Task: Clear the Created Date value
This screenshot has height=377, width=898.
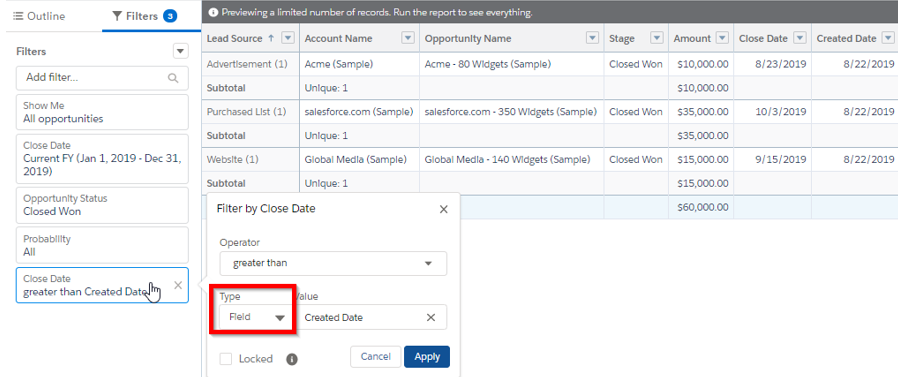Action: click(431, 317)
